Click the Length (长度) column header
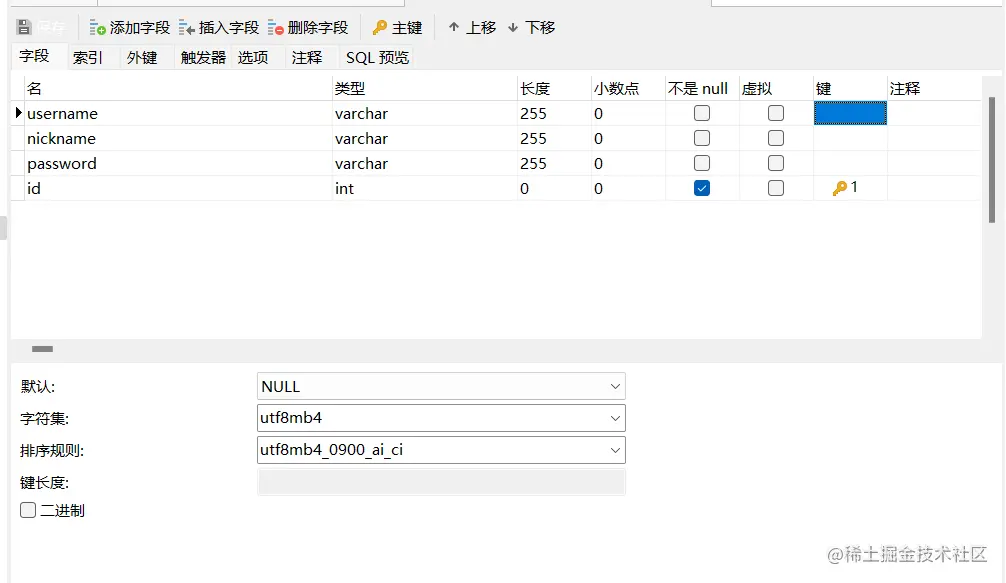 (554, 89)
